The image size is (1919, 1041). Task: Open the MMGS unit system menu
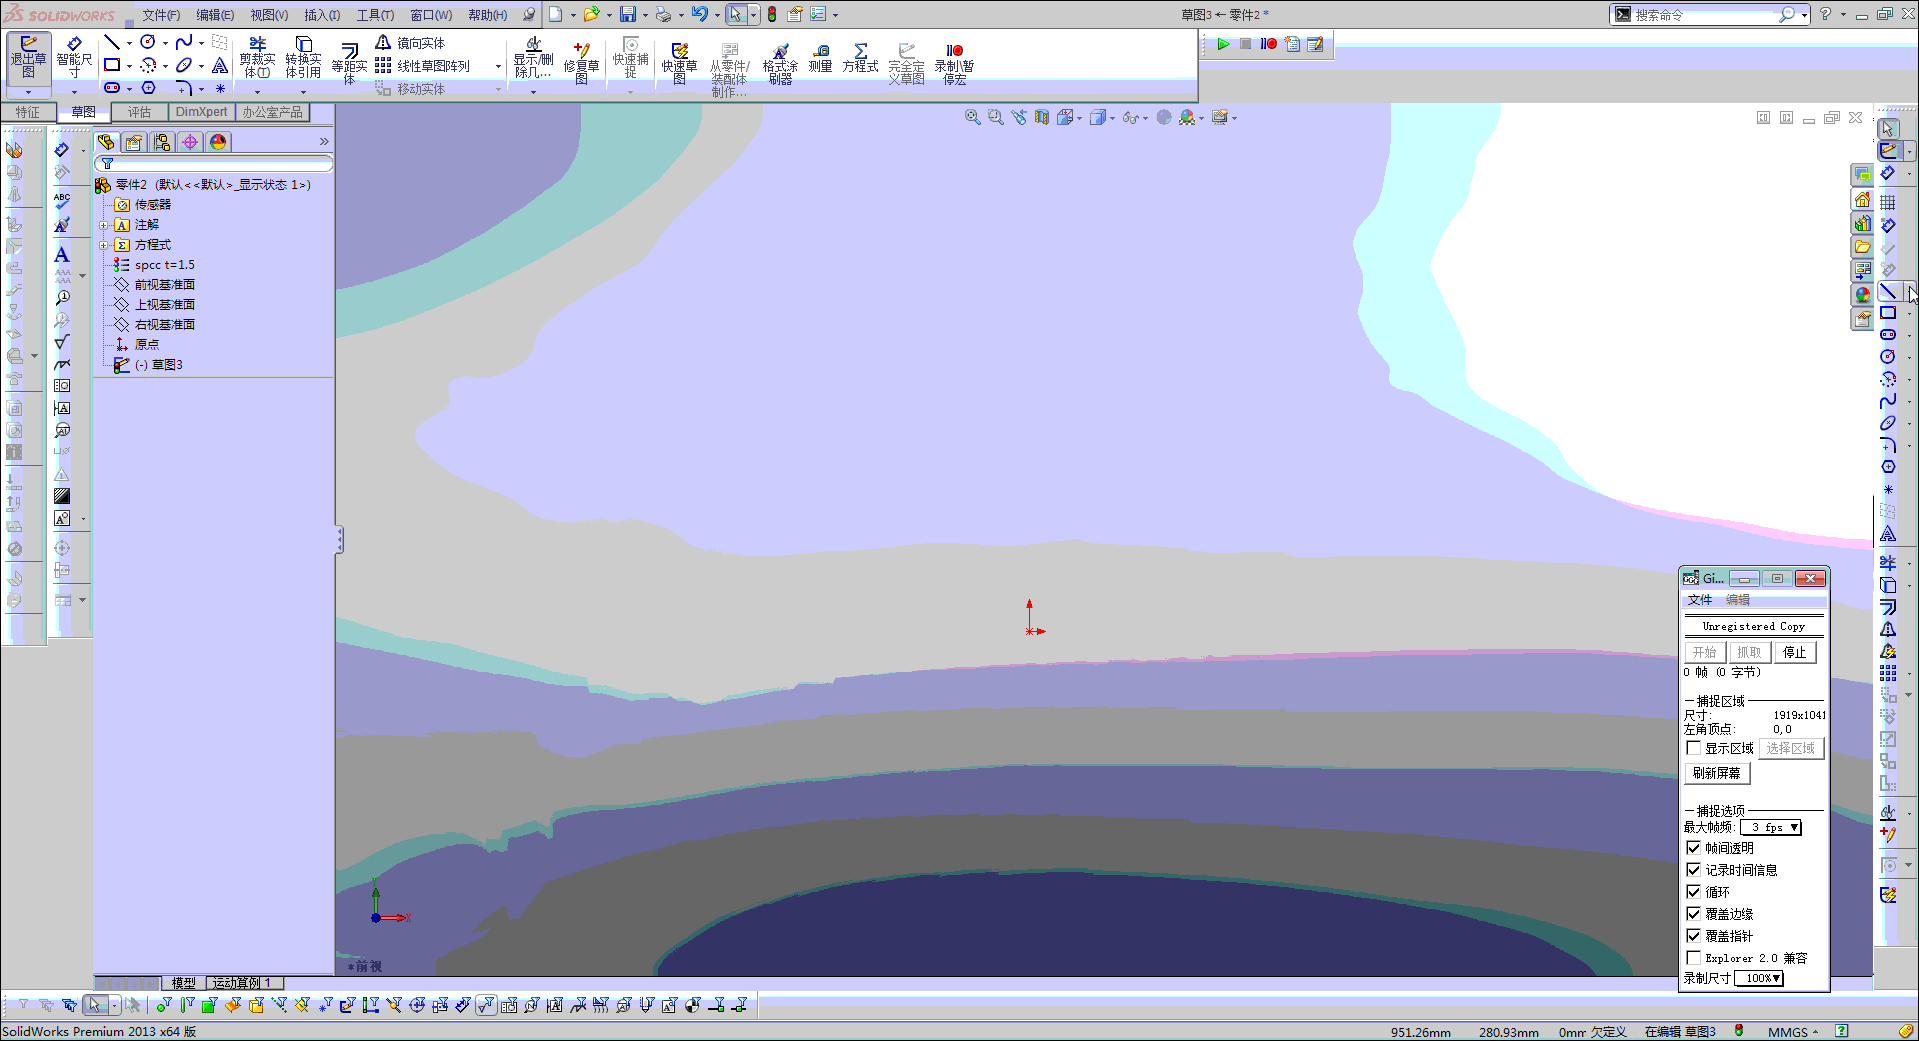(x=1793, y=1032)
